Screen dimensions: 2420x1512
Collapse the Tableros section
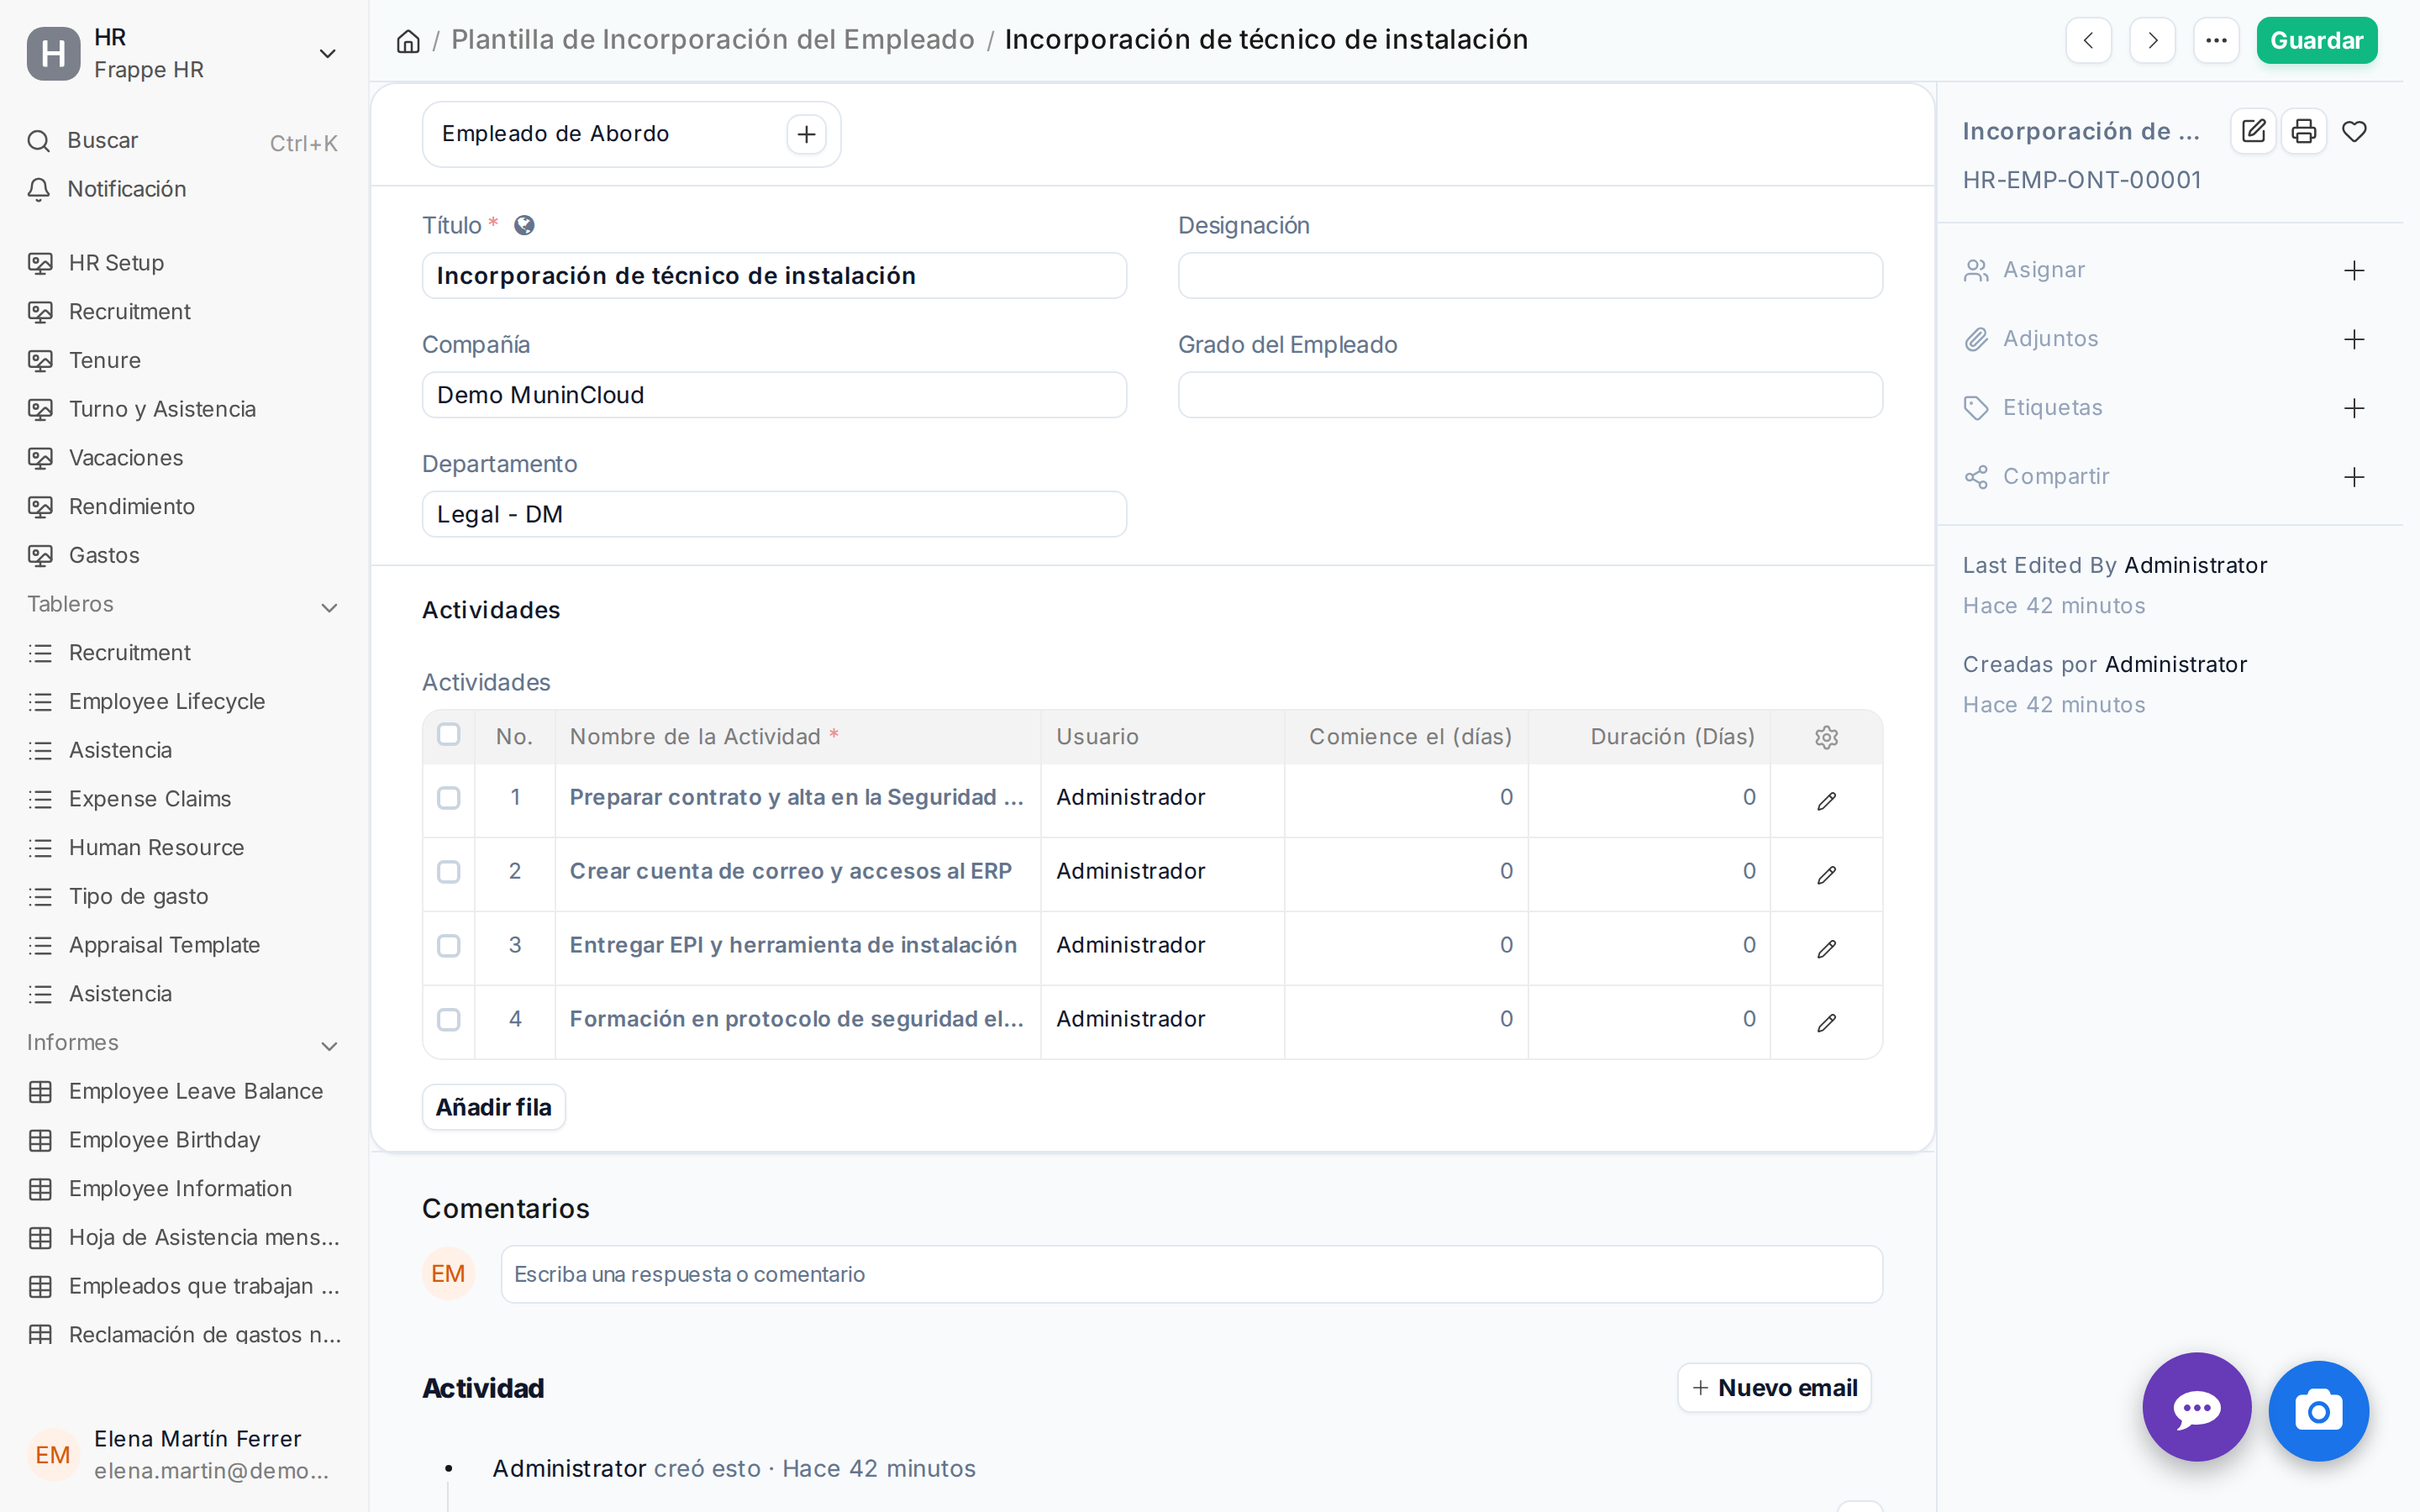(x=329, y=607)
